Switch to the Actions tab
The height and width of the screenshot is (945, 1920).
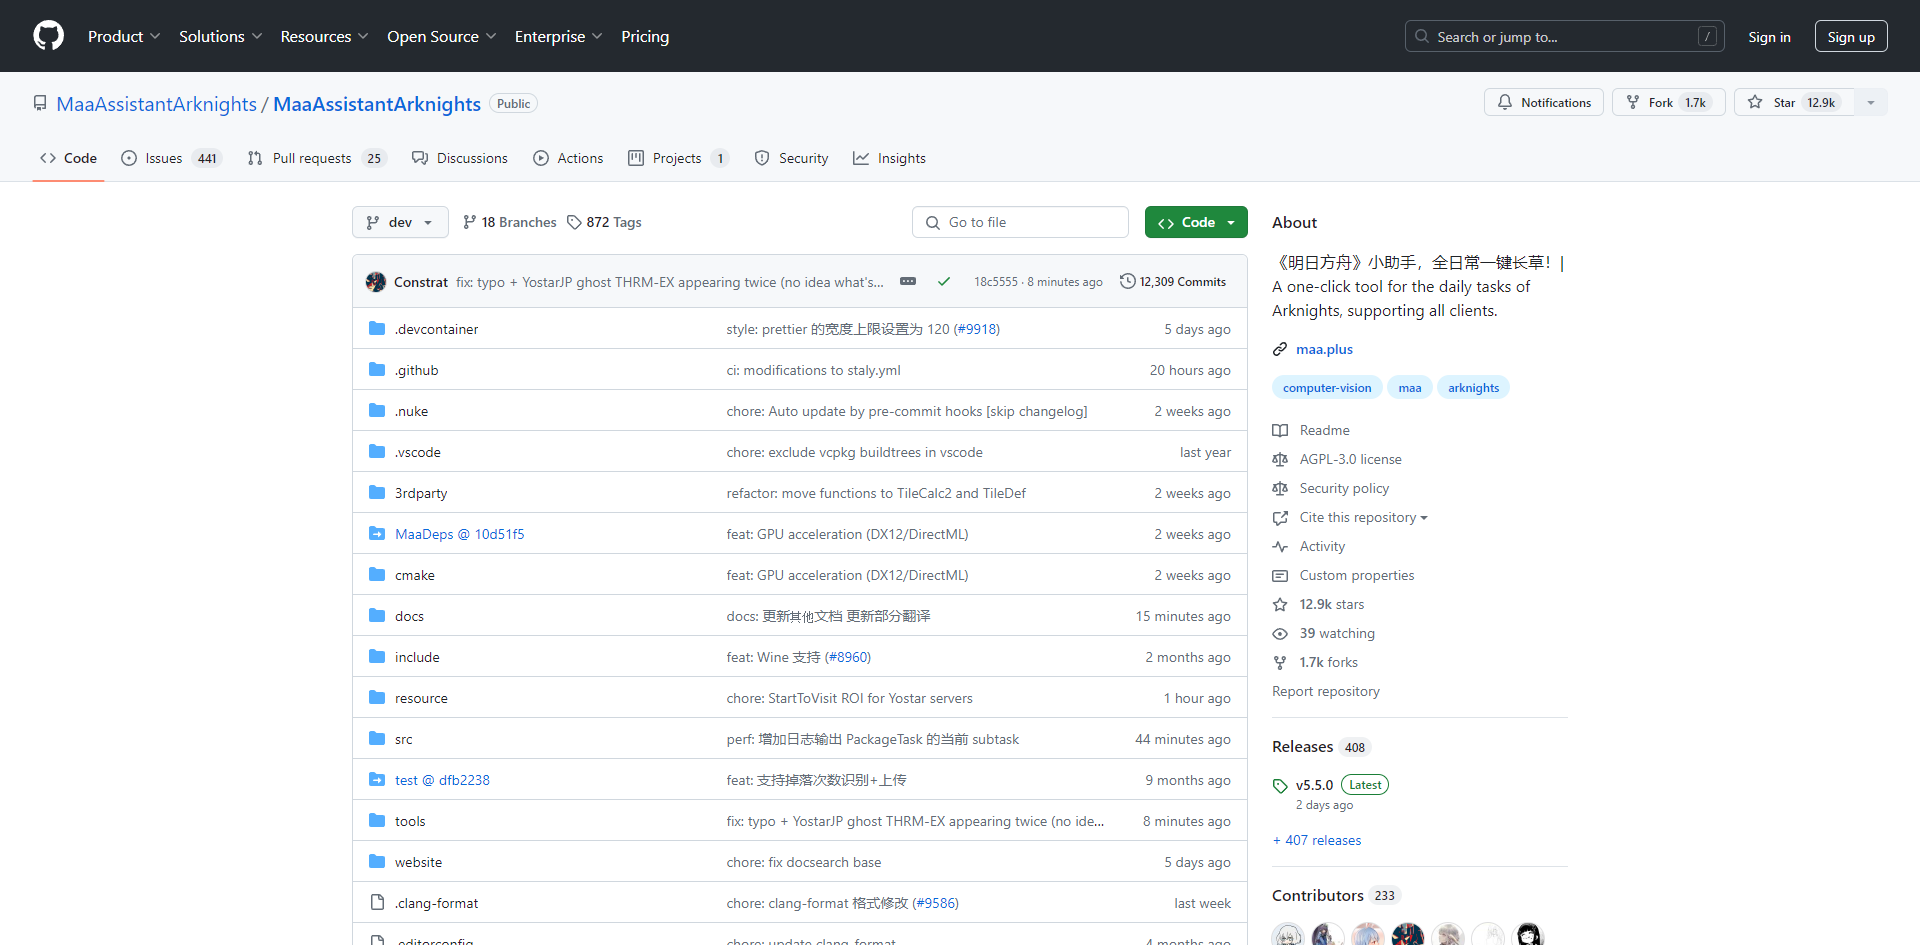point(568,158)
